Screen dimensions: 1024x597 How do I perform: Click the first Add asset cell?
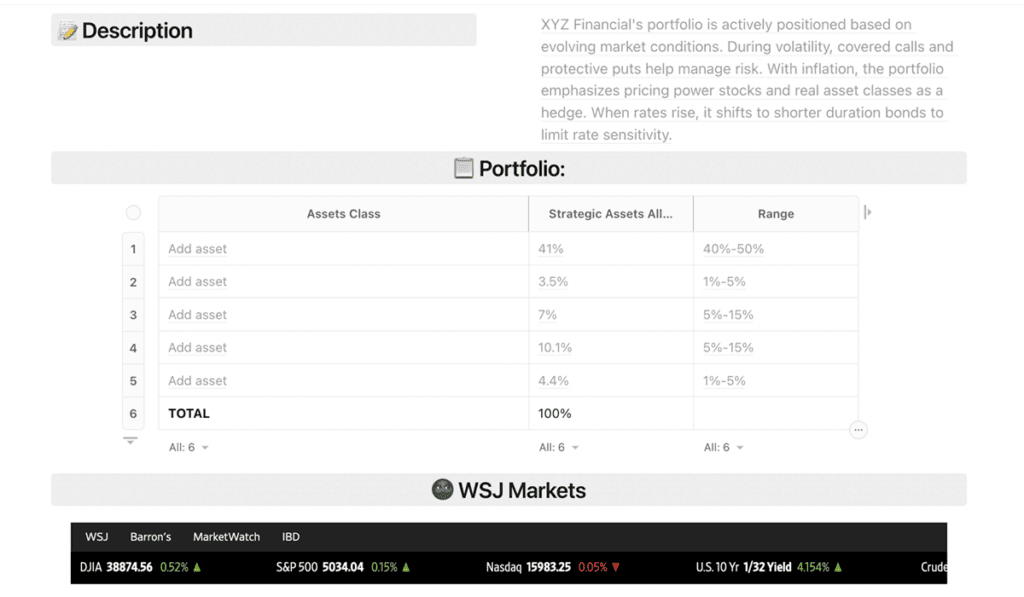click(x=344, y=249)
